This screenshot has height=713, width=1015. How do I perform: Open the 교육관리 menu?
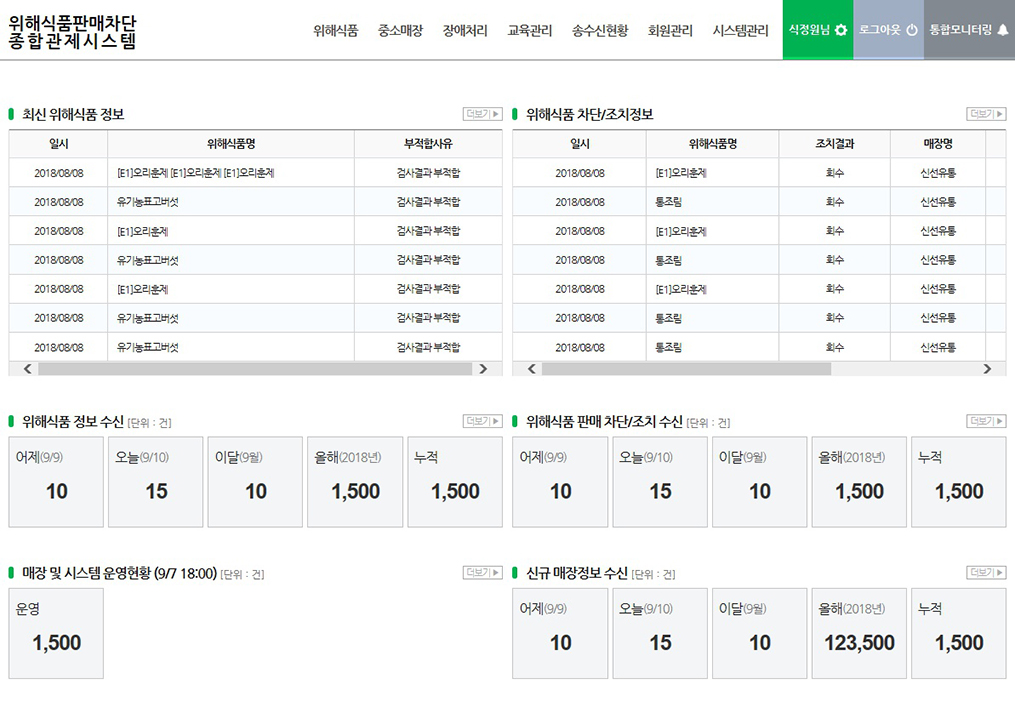[x=530, y=30]
